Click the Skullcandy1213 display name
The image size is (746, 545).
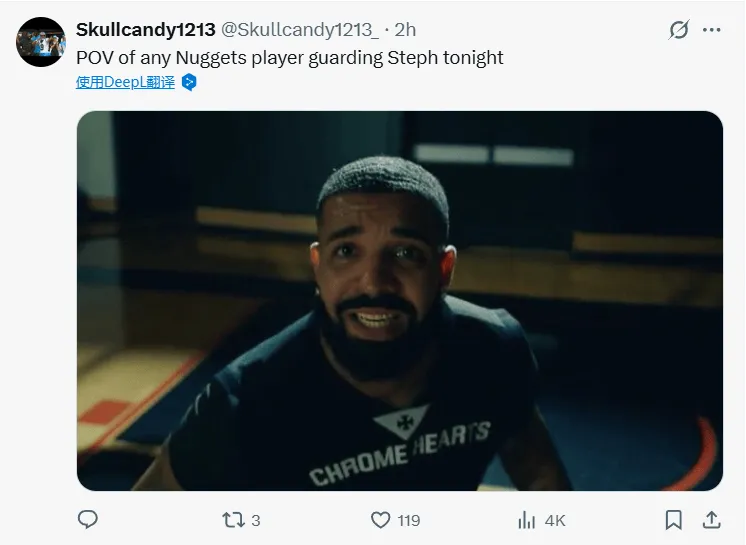click(146, 30)
